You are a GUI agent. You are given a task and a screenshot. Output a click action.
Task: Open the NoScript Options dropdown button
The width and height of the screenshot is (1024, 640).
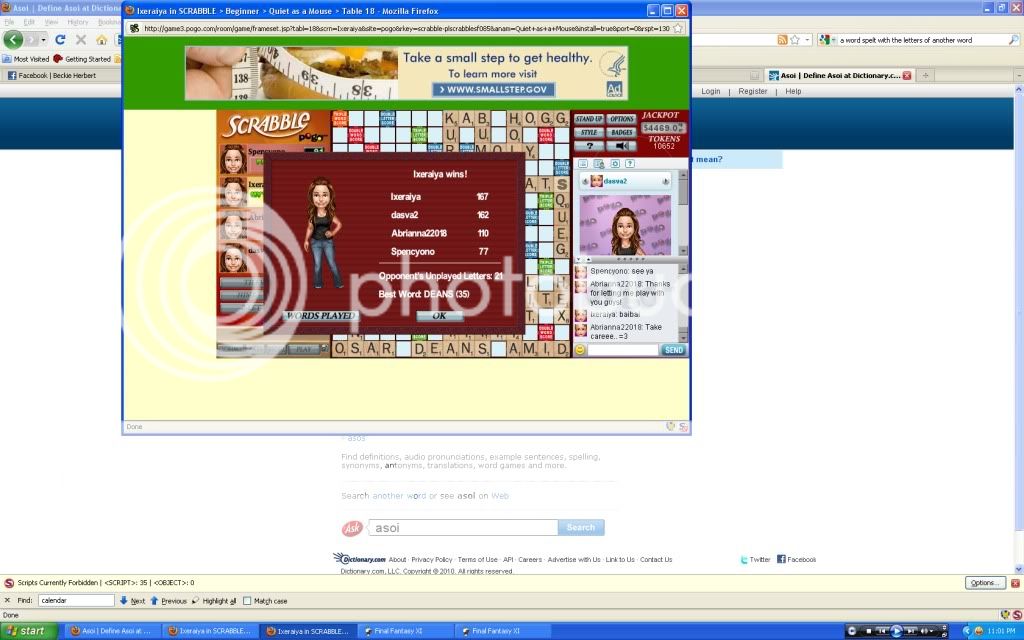985,583
